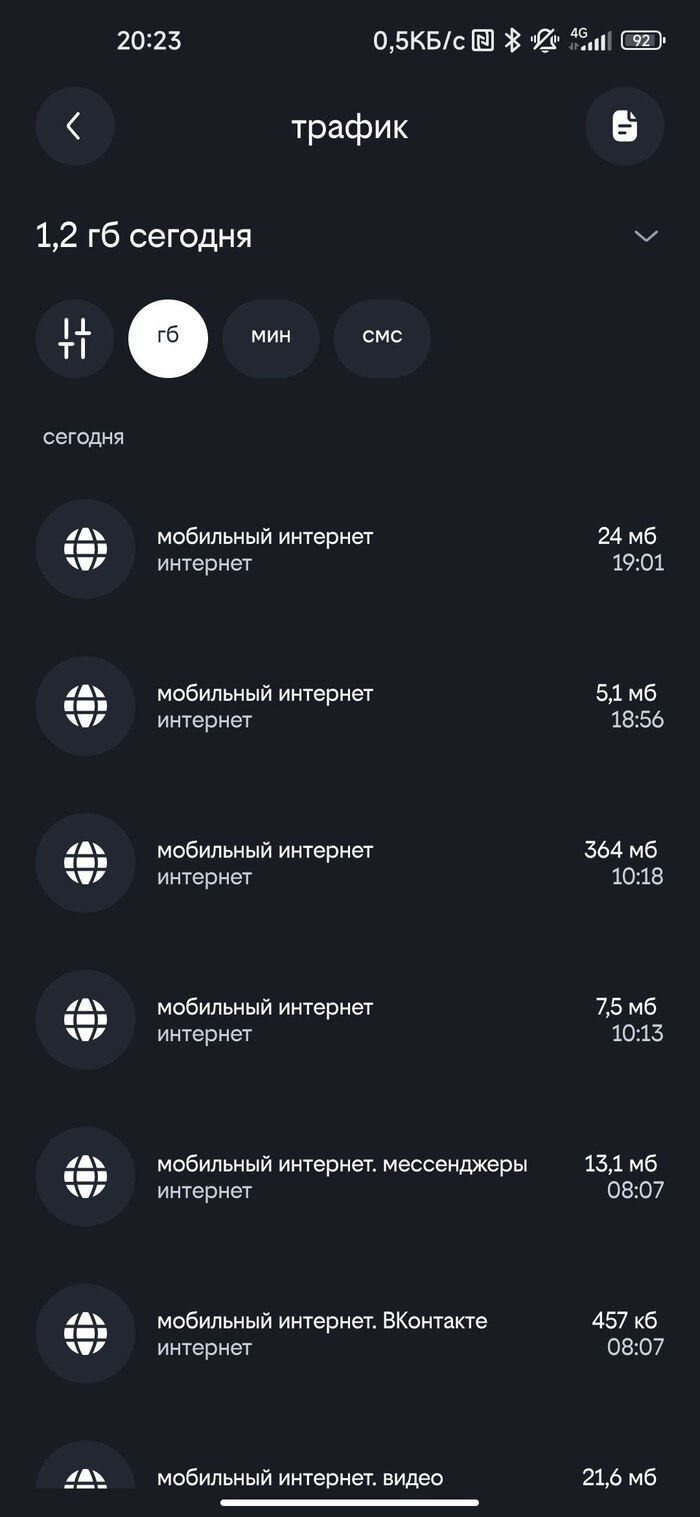Tap globe icon of the 24 мб entry

[x=85, y=549]
